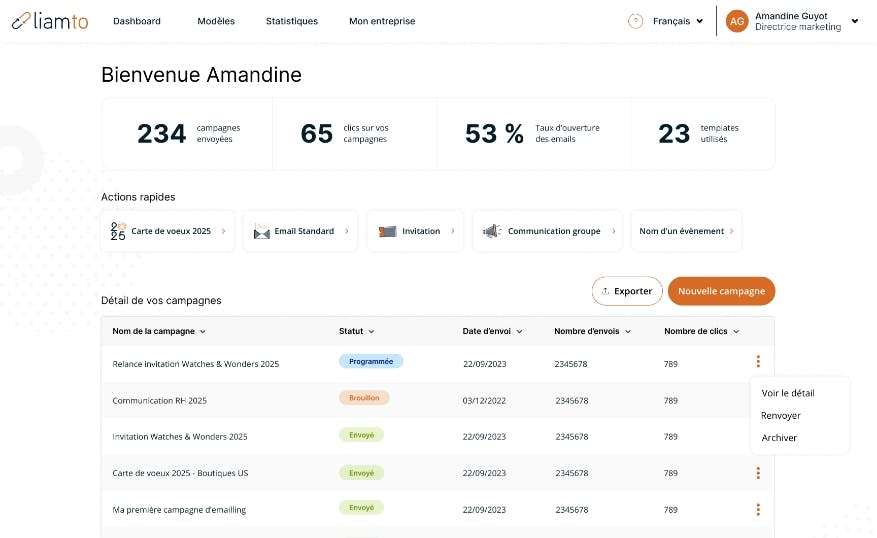877x538 pixels.
Task: Click Envoyé badge for Invitation Watches & Wonders
Action: 361,435
